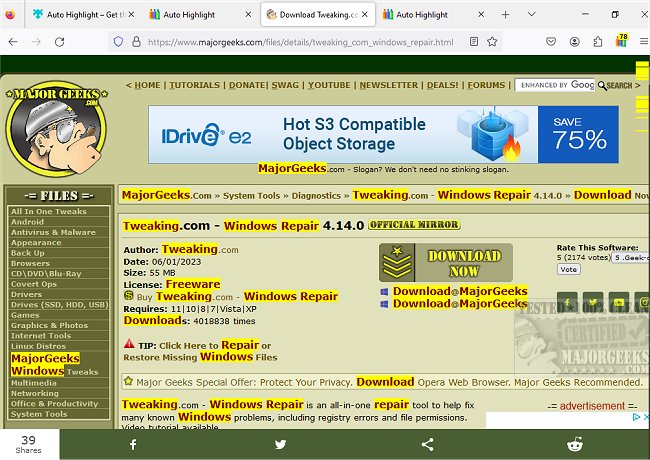Image resolution: width=650 pixels, height=460 pixels.
Task: Go back using the browser back arrow
Action: click(13, 41)
